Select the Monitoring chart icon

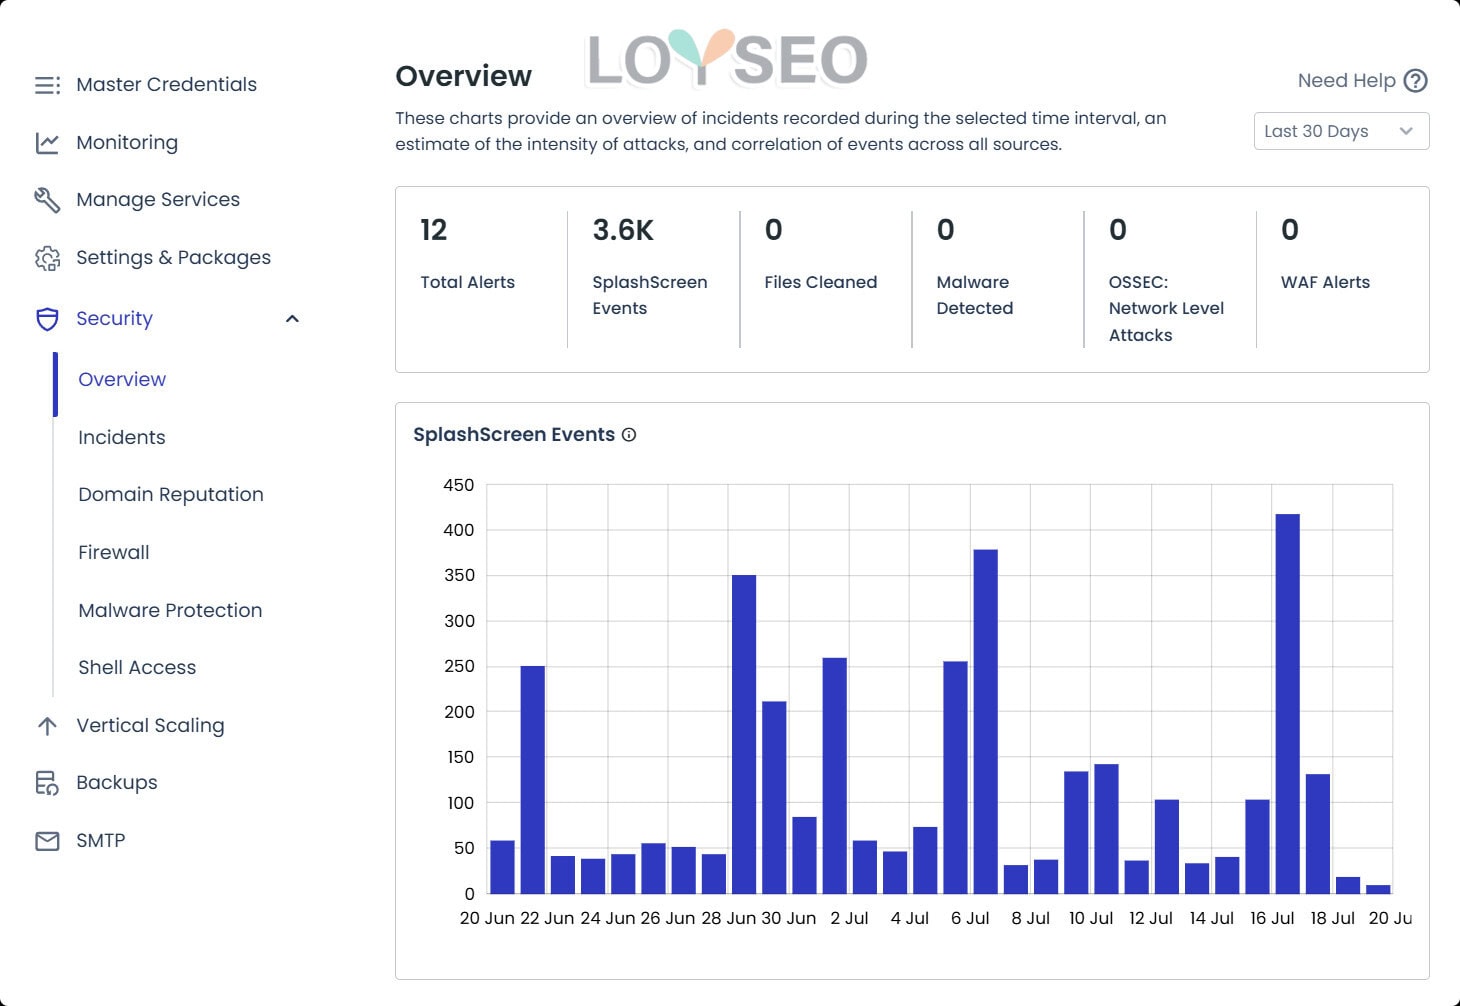(47, 142)
